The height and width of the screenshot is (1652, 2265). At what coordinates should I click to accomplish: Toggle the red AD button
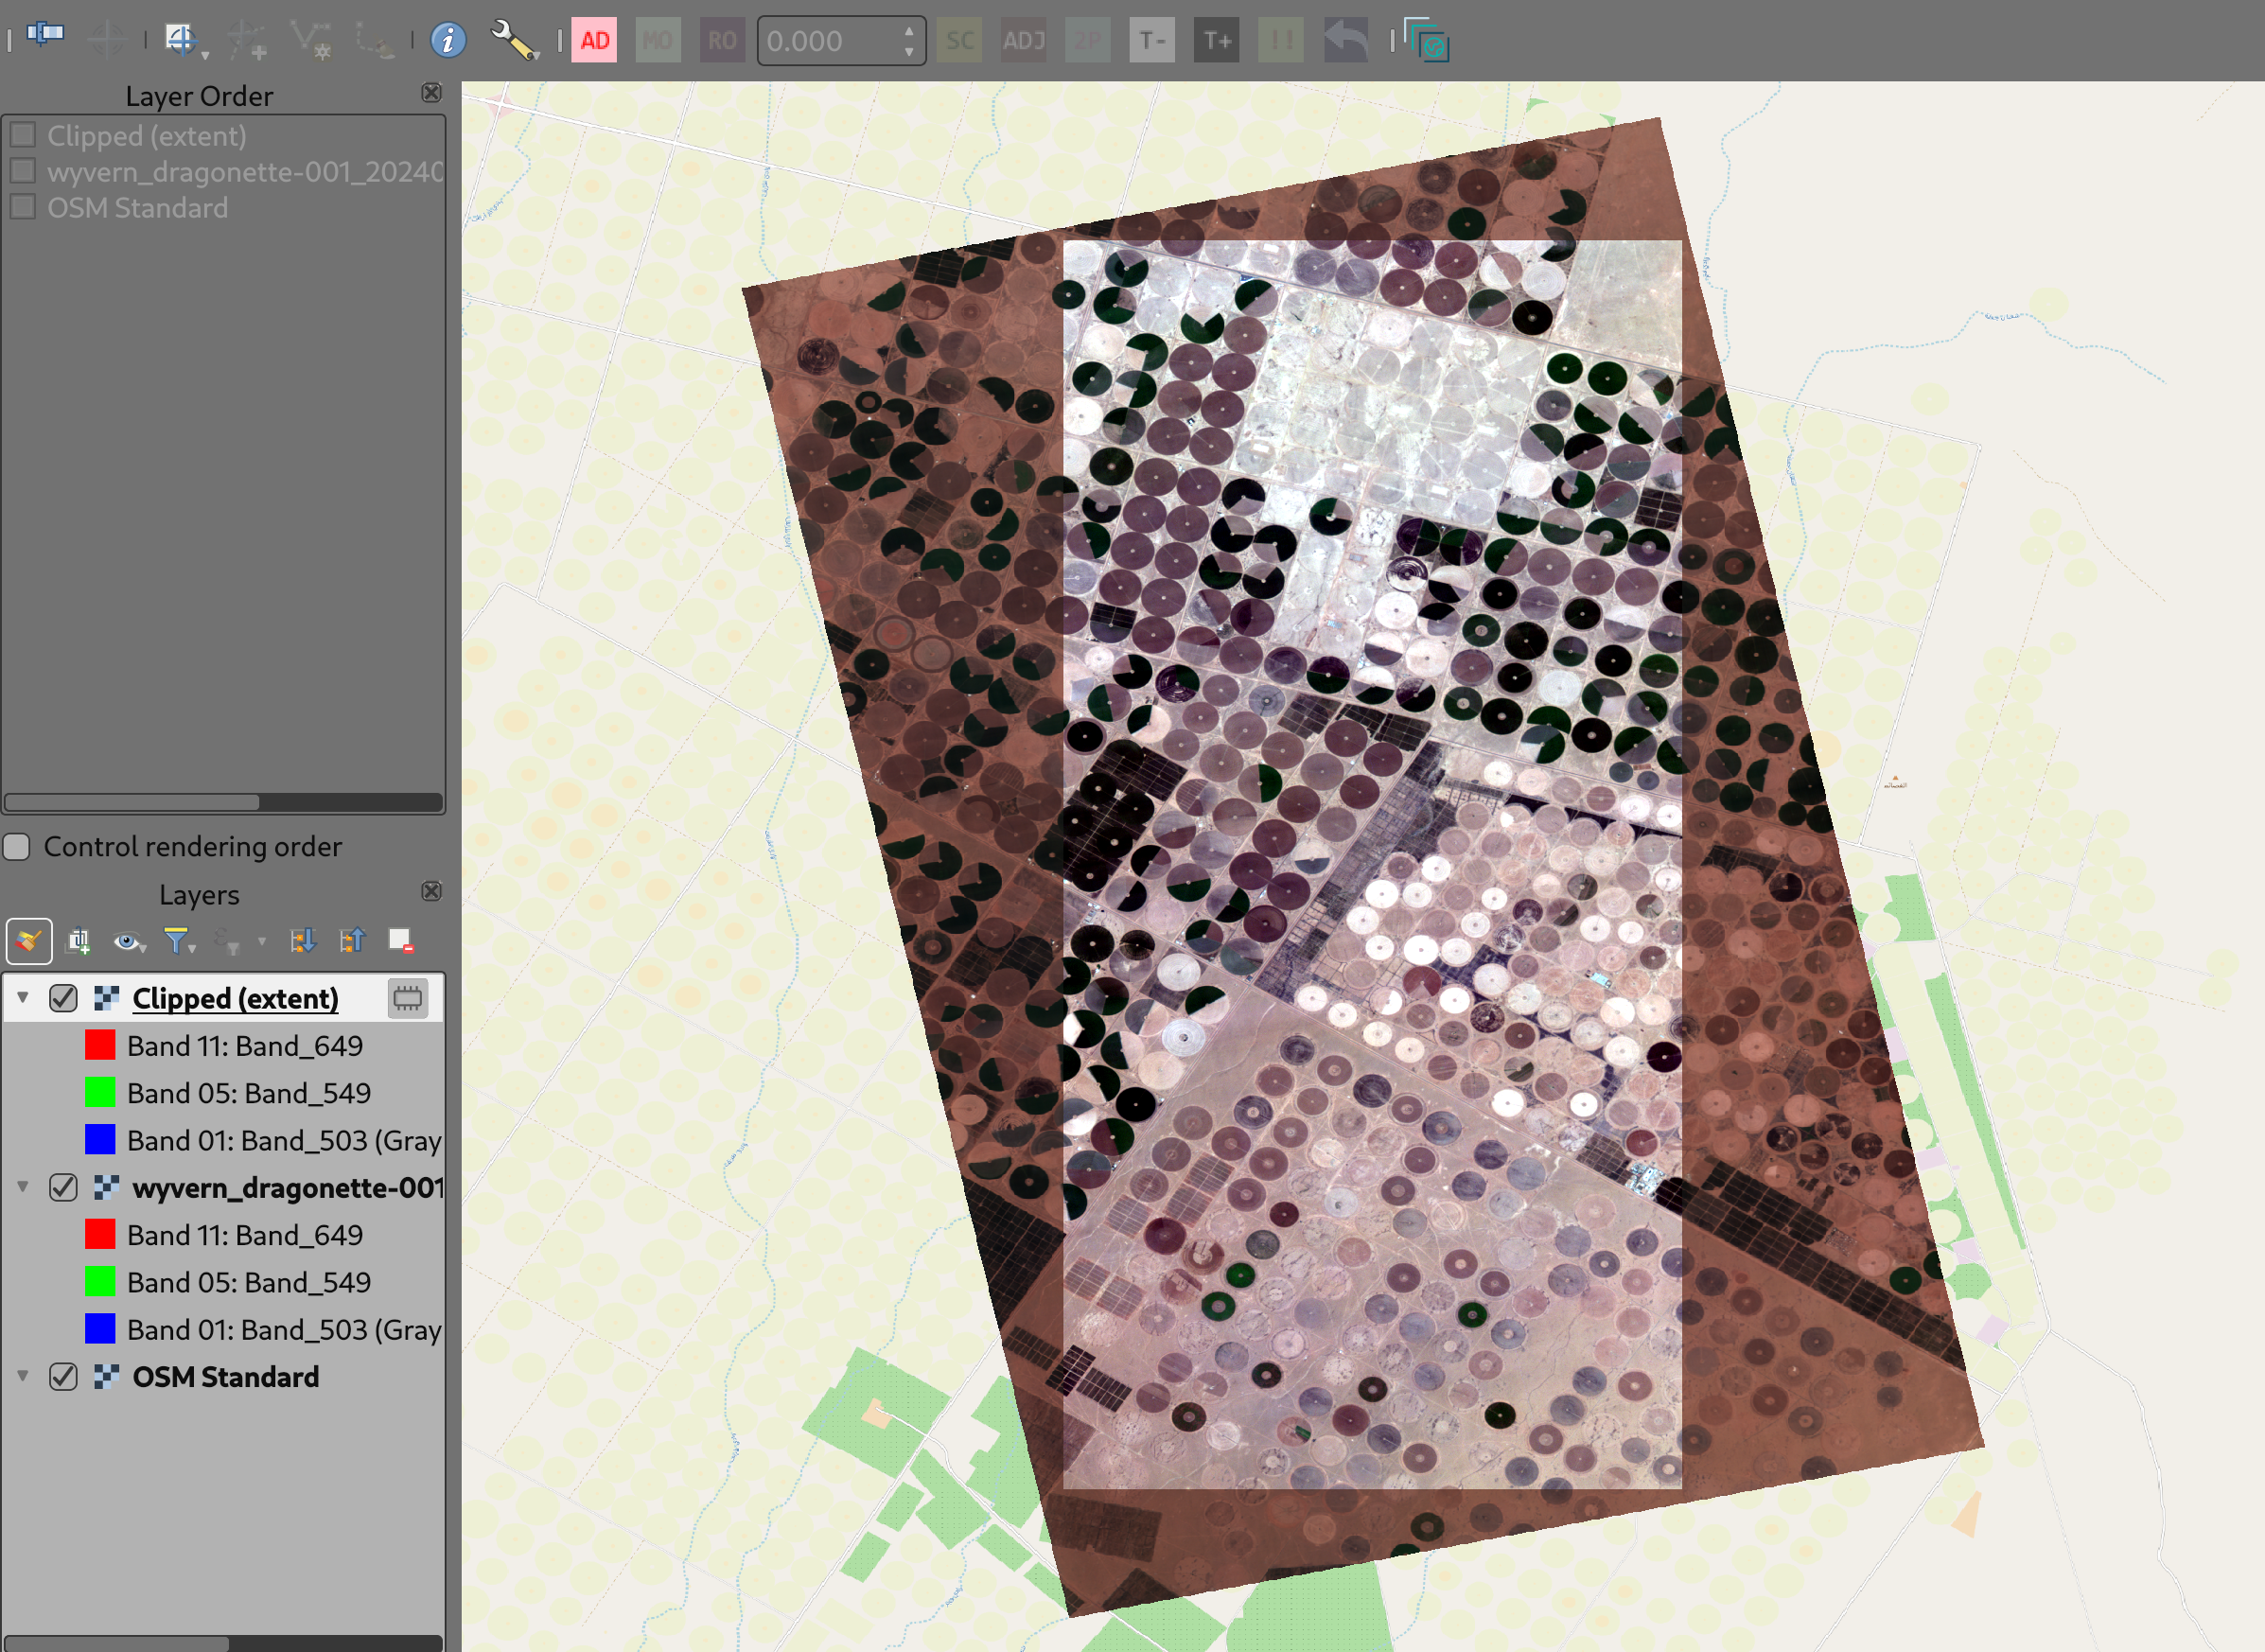pyautogui.click(x=594, y=41)
